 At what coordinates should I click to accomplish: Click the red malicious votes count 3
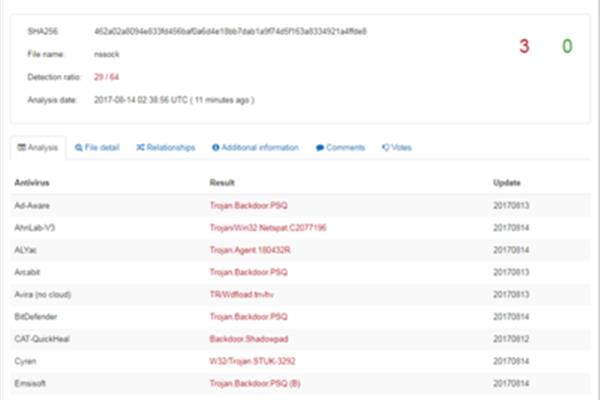(524, 46)
